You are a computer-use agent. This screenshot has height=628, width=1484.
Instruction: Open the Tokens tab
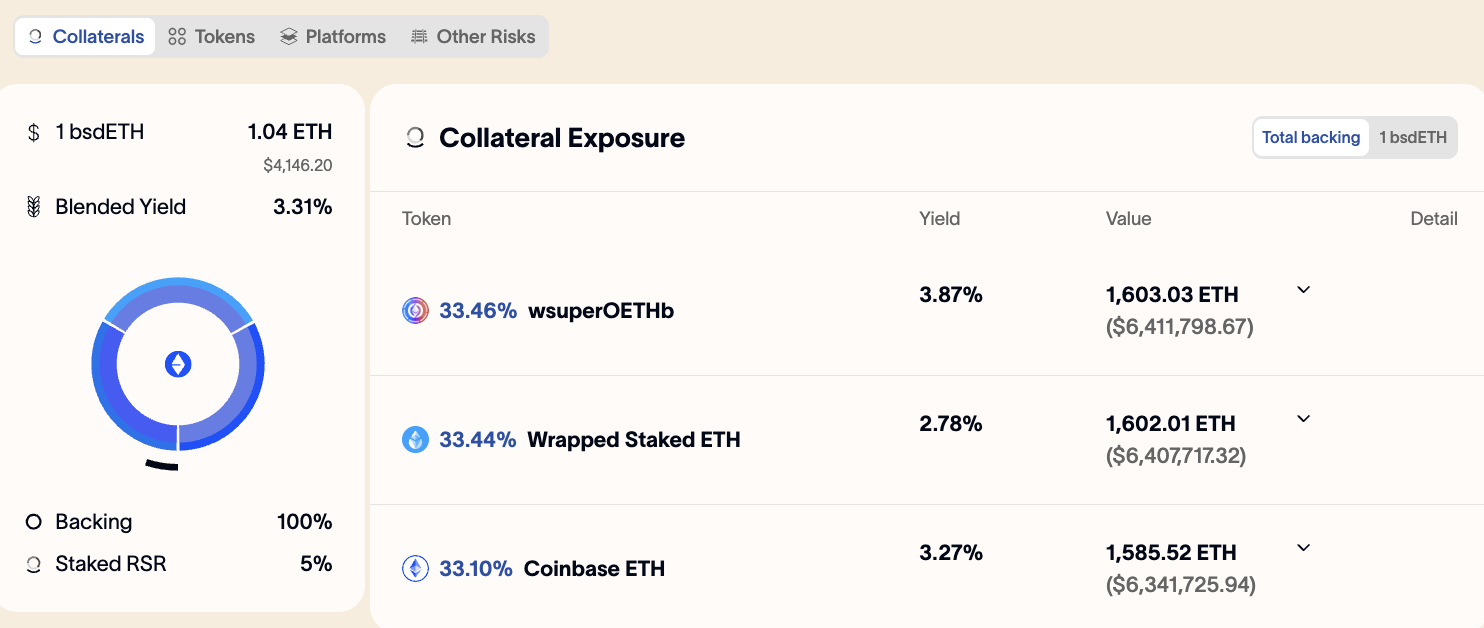click(x=212, y=37)
